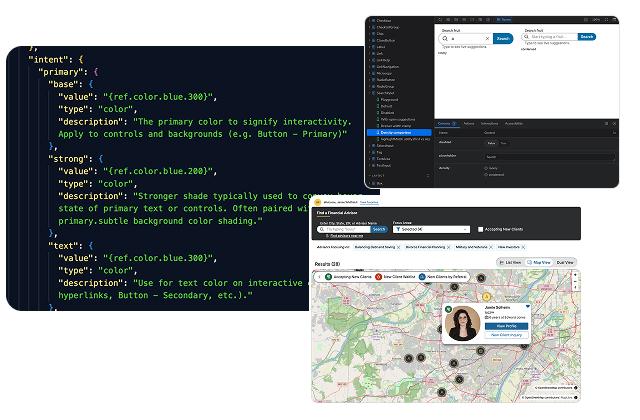Remove the Balancing Debt and Saving filter chip
This screenshot has width=640, height=420.
click(399, 247)
